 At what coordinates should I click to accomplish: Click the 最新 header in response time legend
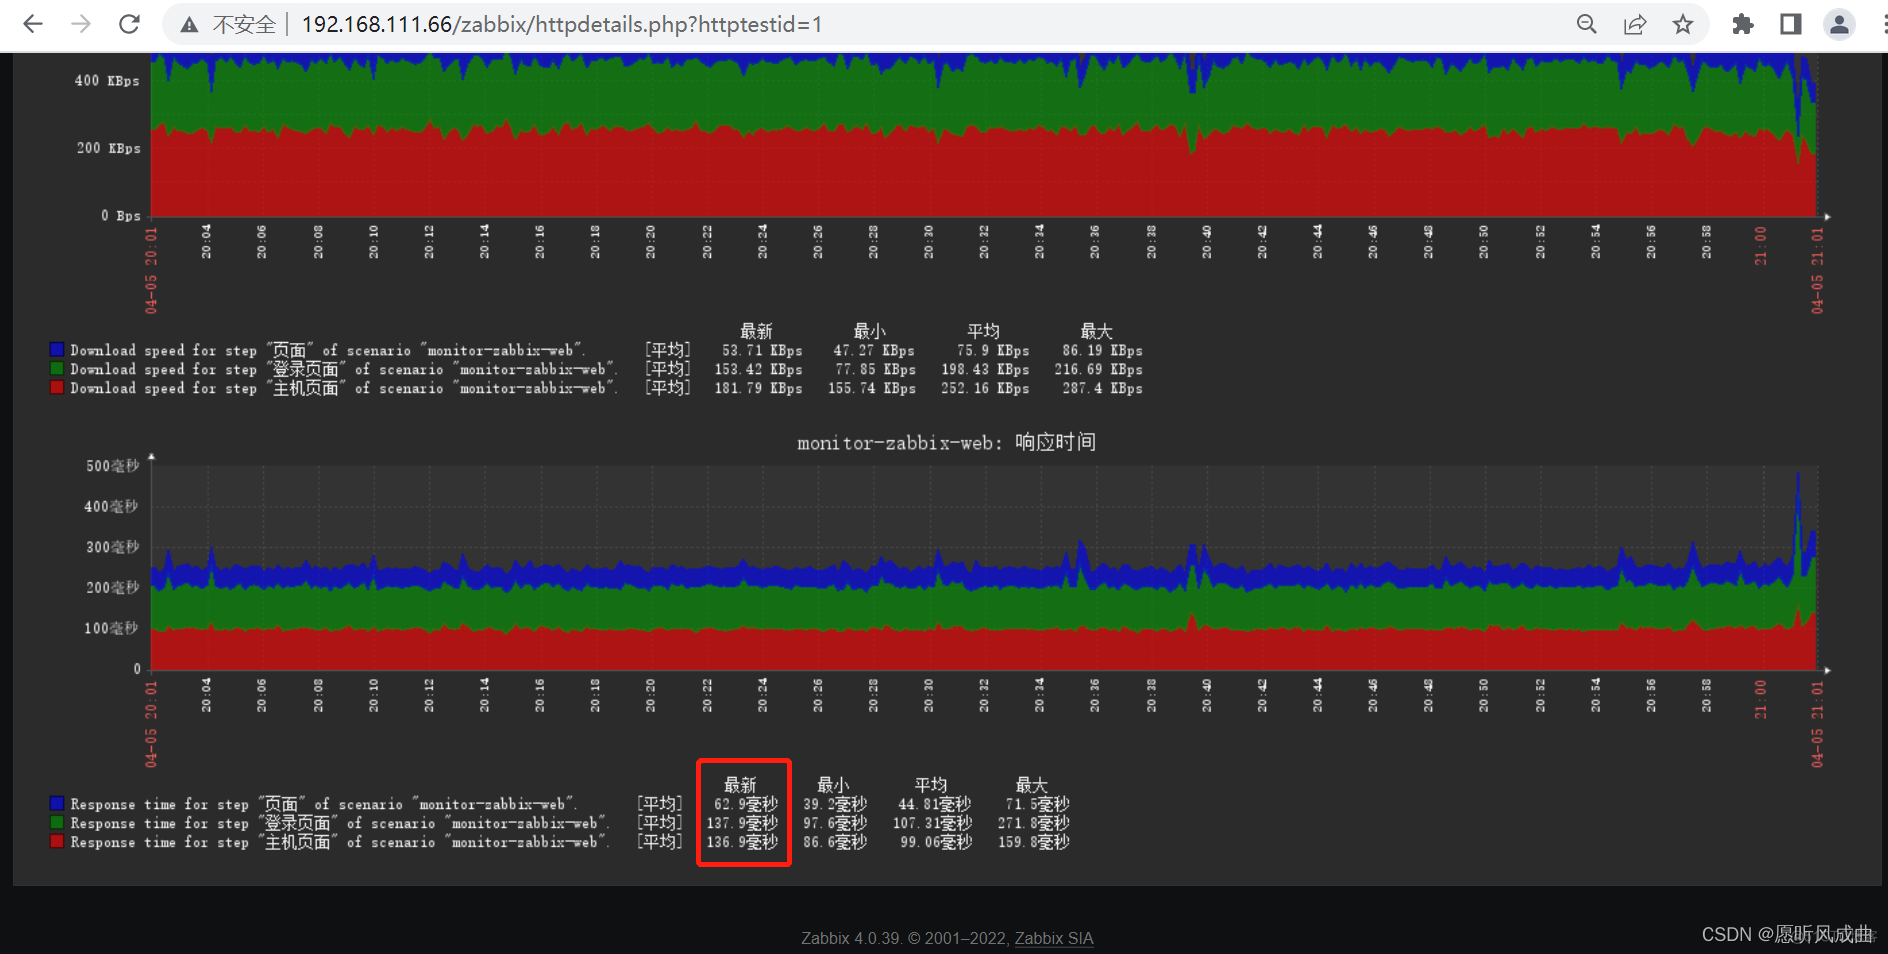pyautogui.click(x=740, y=785)
